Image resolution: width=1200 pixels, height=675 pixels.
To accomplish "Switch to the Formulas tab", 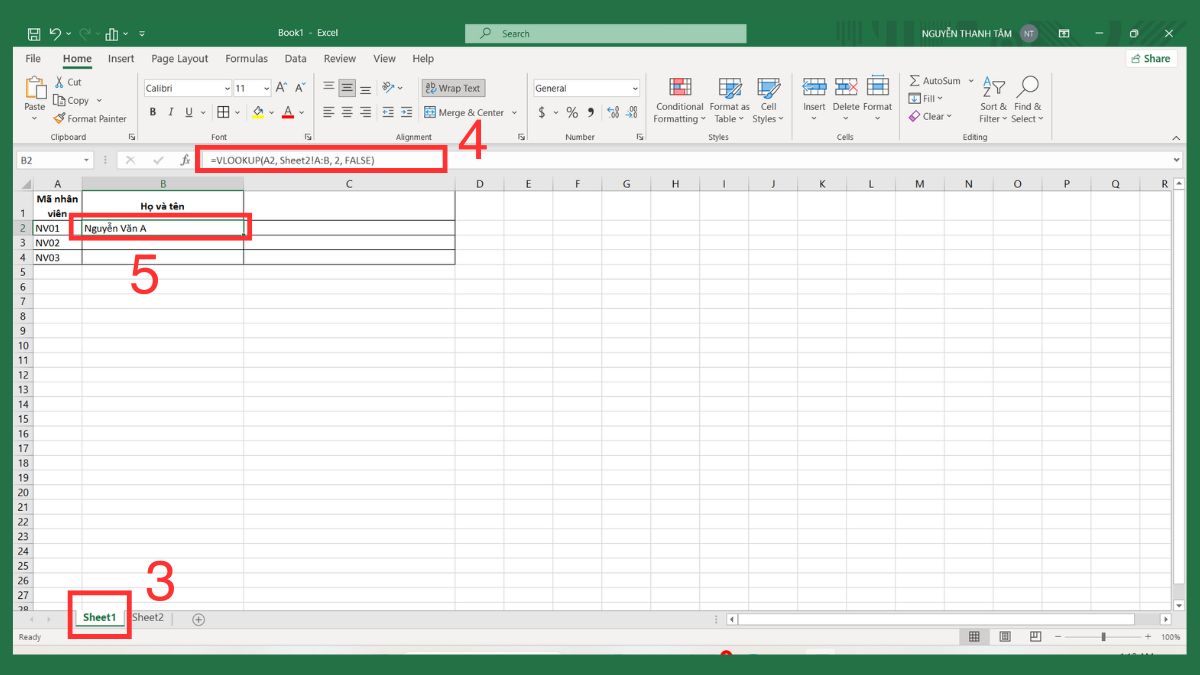I will click(x=246, y=59).
